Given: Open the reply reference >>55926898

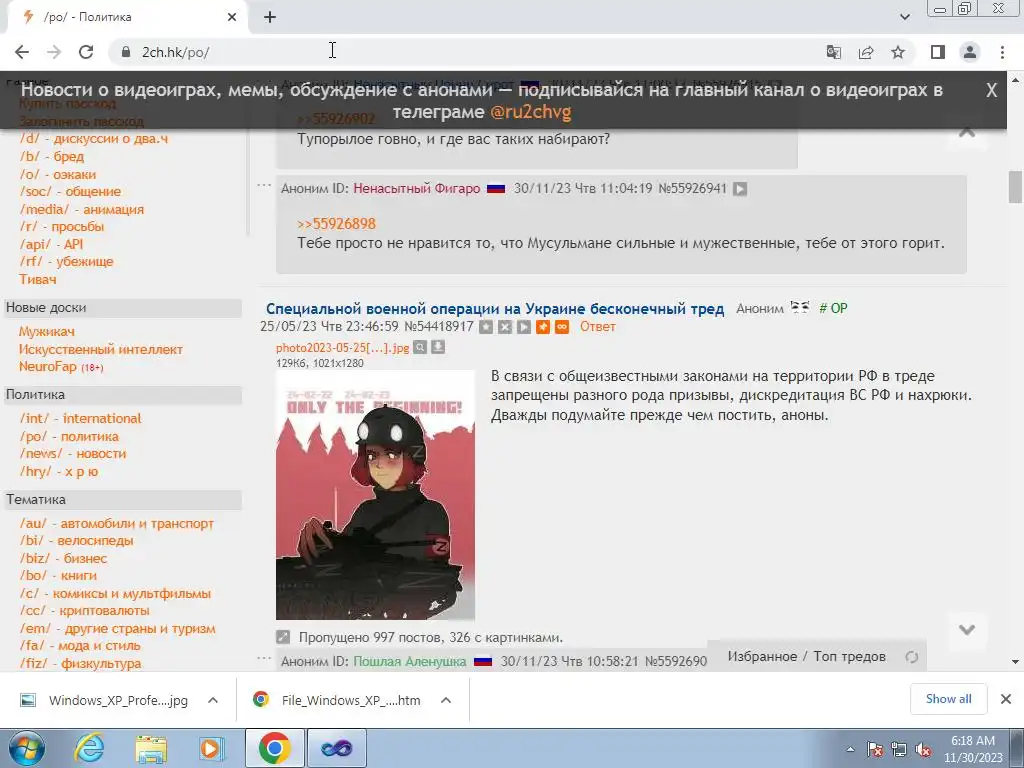Looking at the screenshot, I should click(336, 224).
